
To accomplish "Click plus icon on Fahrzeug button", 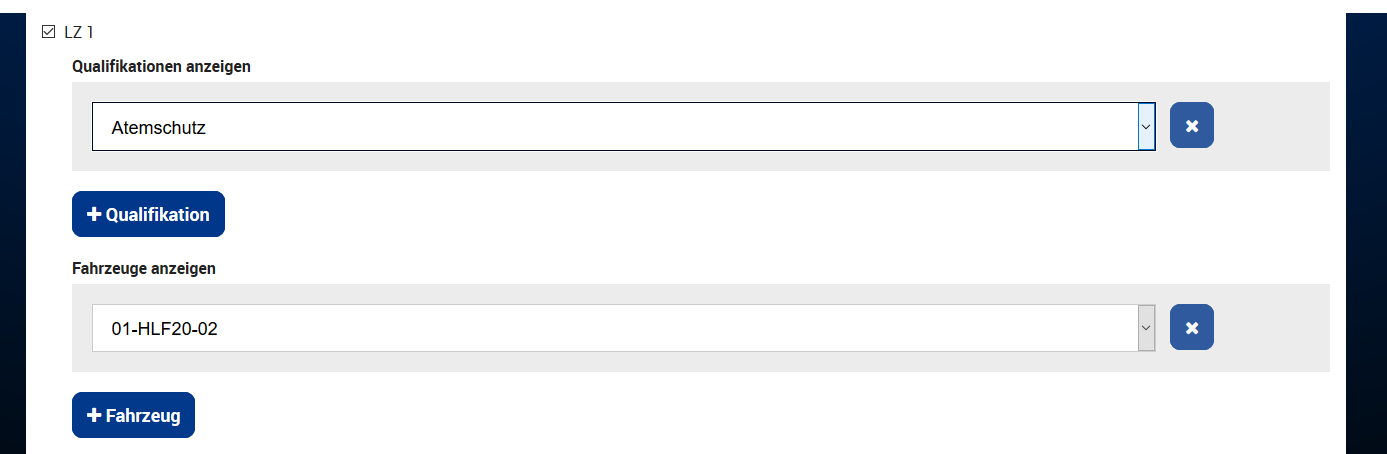I will click(94, 416).
